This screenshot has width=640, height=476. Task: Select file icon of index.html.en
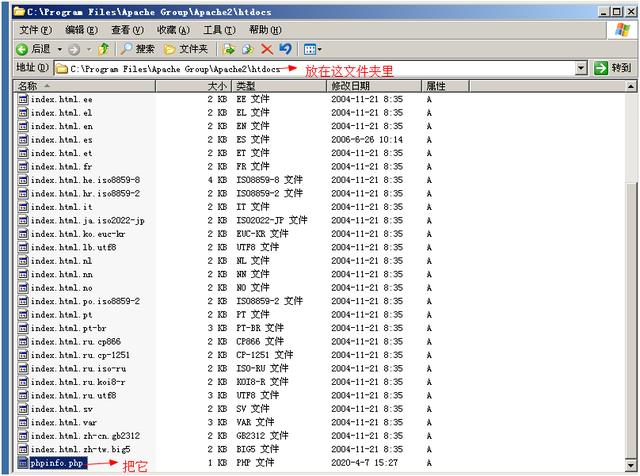tap(23, 126)
